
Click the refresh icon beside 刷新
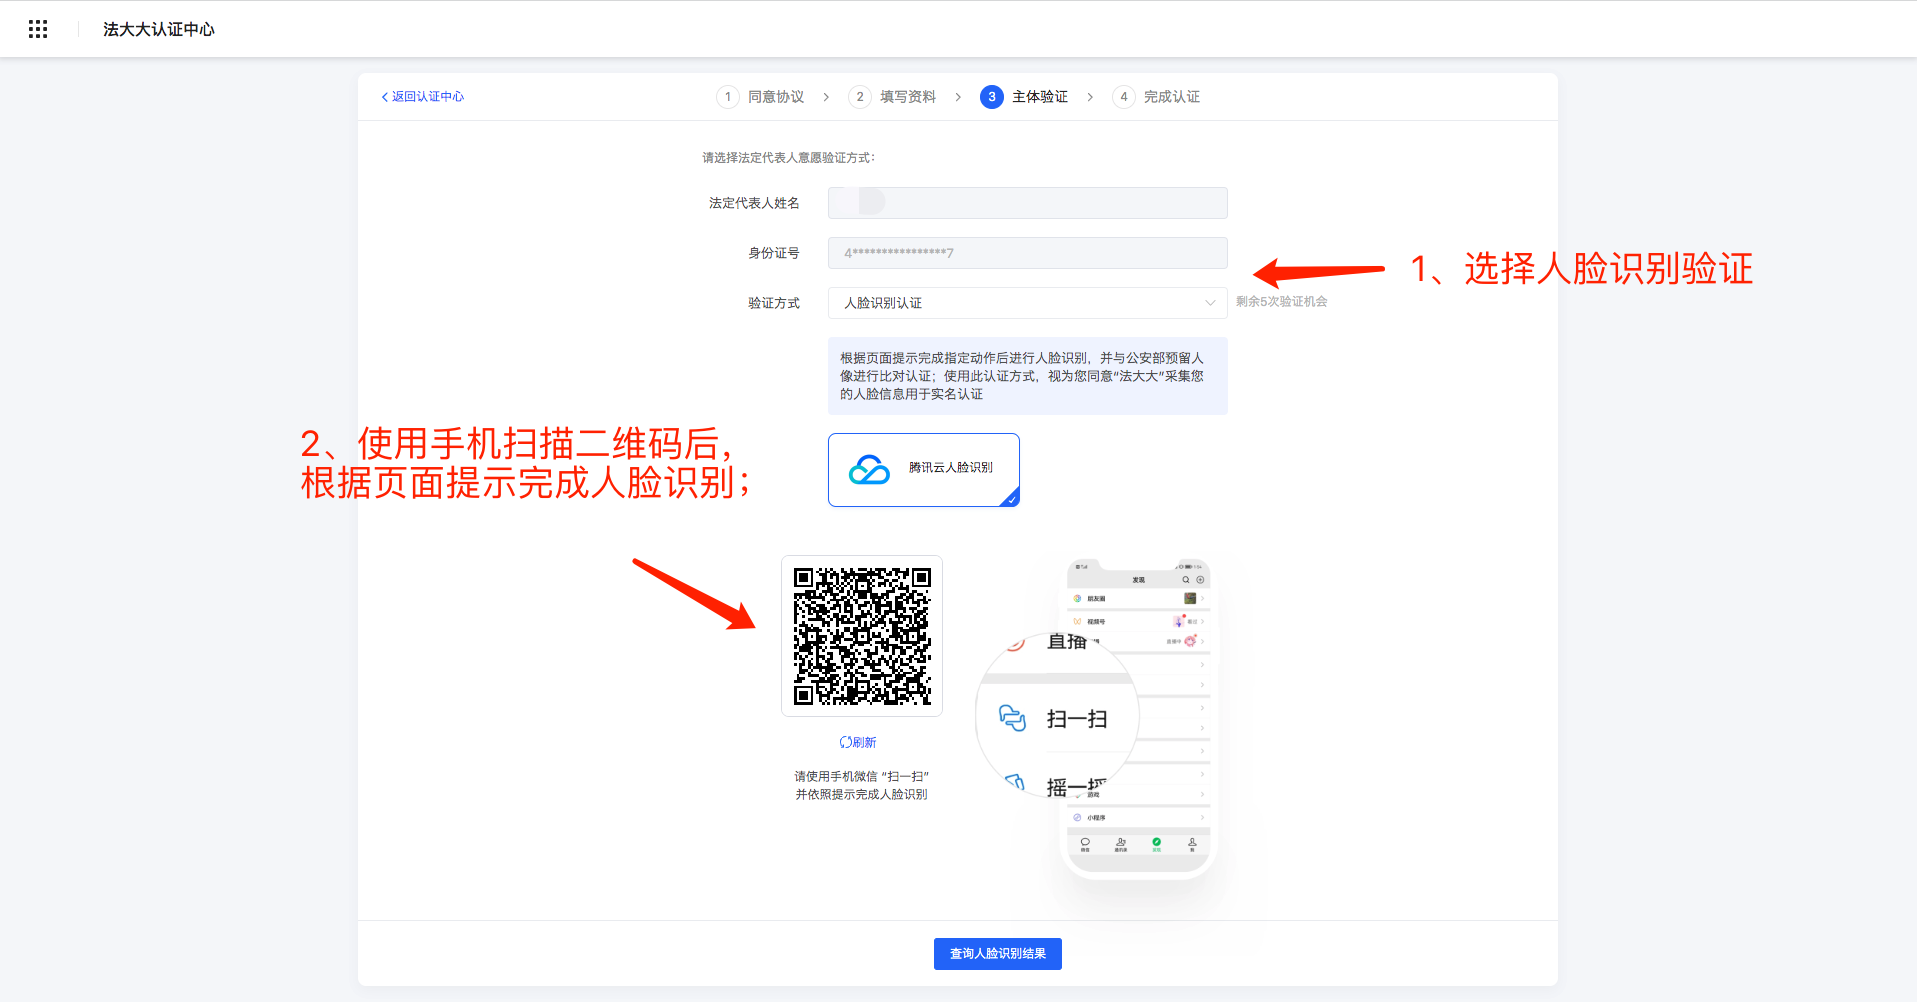(845, 742)
